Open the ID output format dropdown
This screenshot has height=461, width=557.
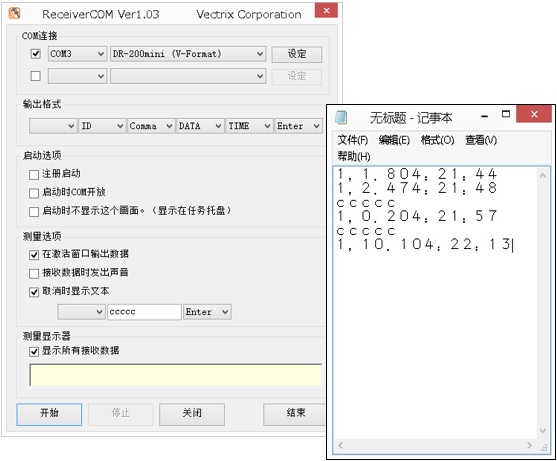(102, 126)
